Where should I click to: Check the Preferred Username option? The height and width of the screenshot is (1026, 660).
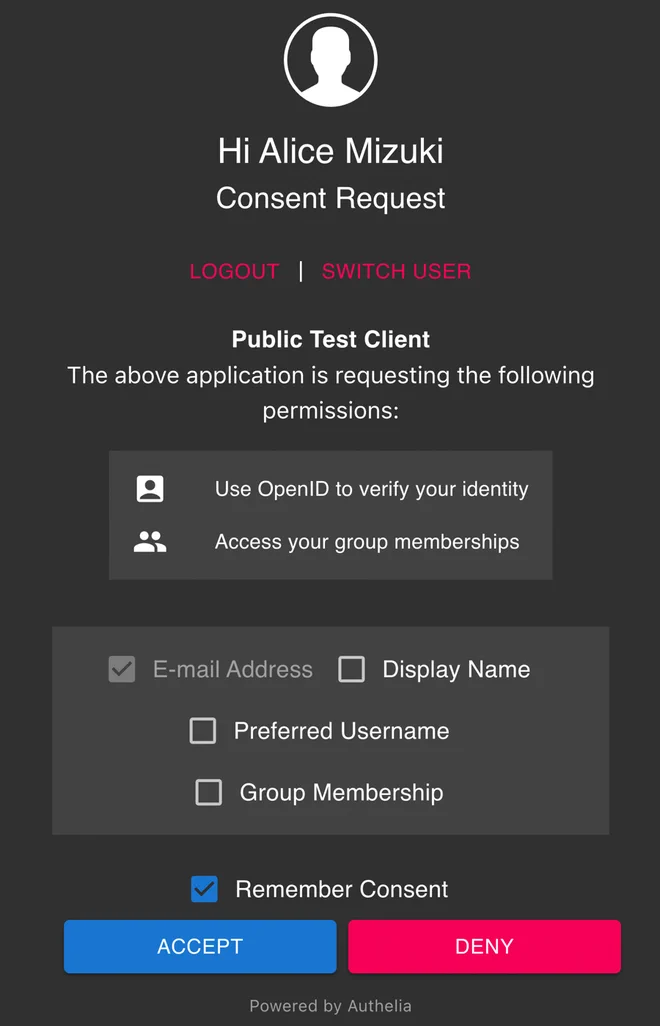pos(203,731)
